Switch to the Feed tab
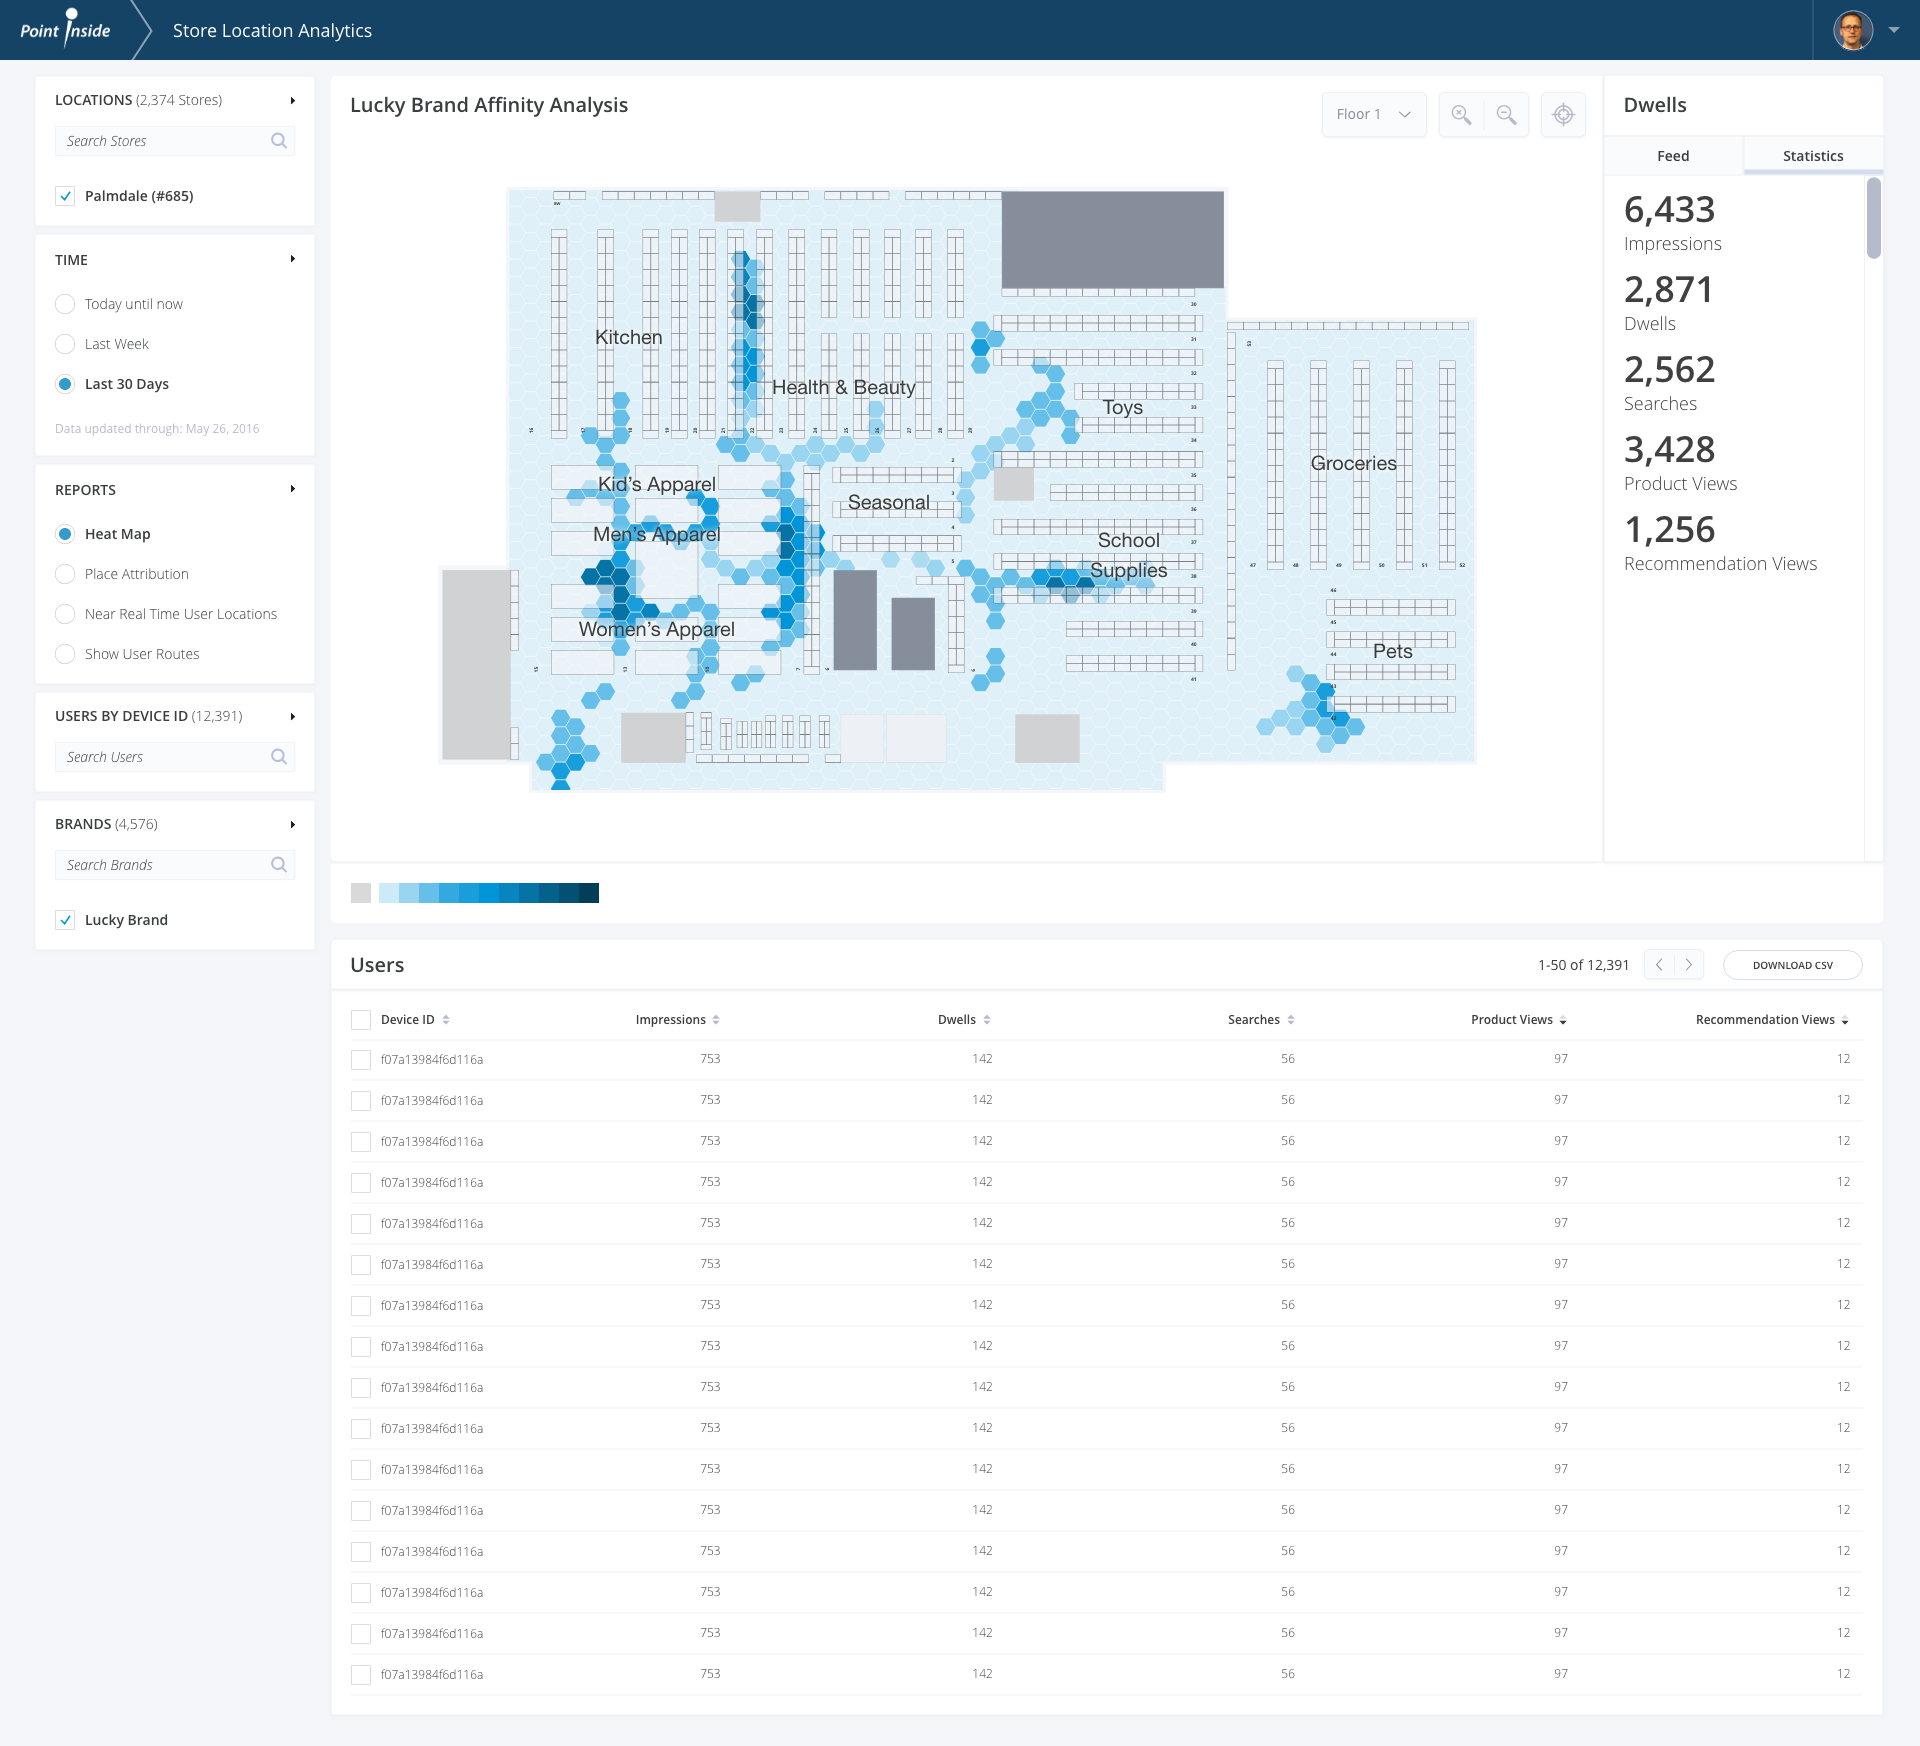 pos(1673,156)
